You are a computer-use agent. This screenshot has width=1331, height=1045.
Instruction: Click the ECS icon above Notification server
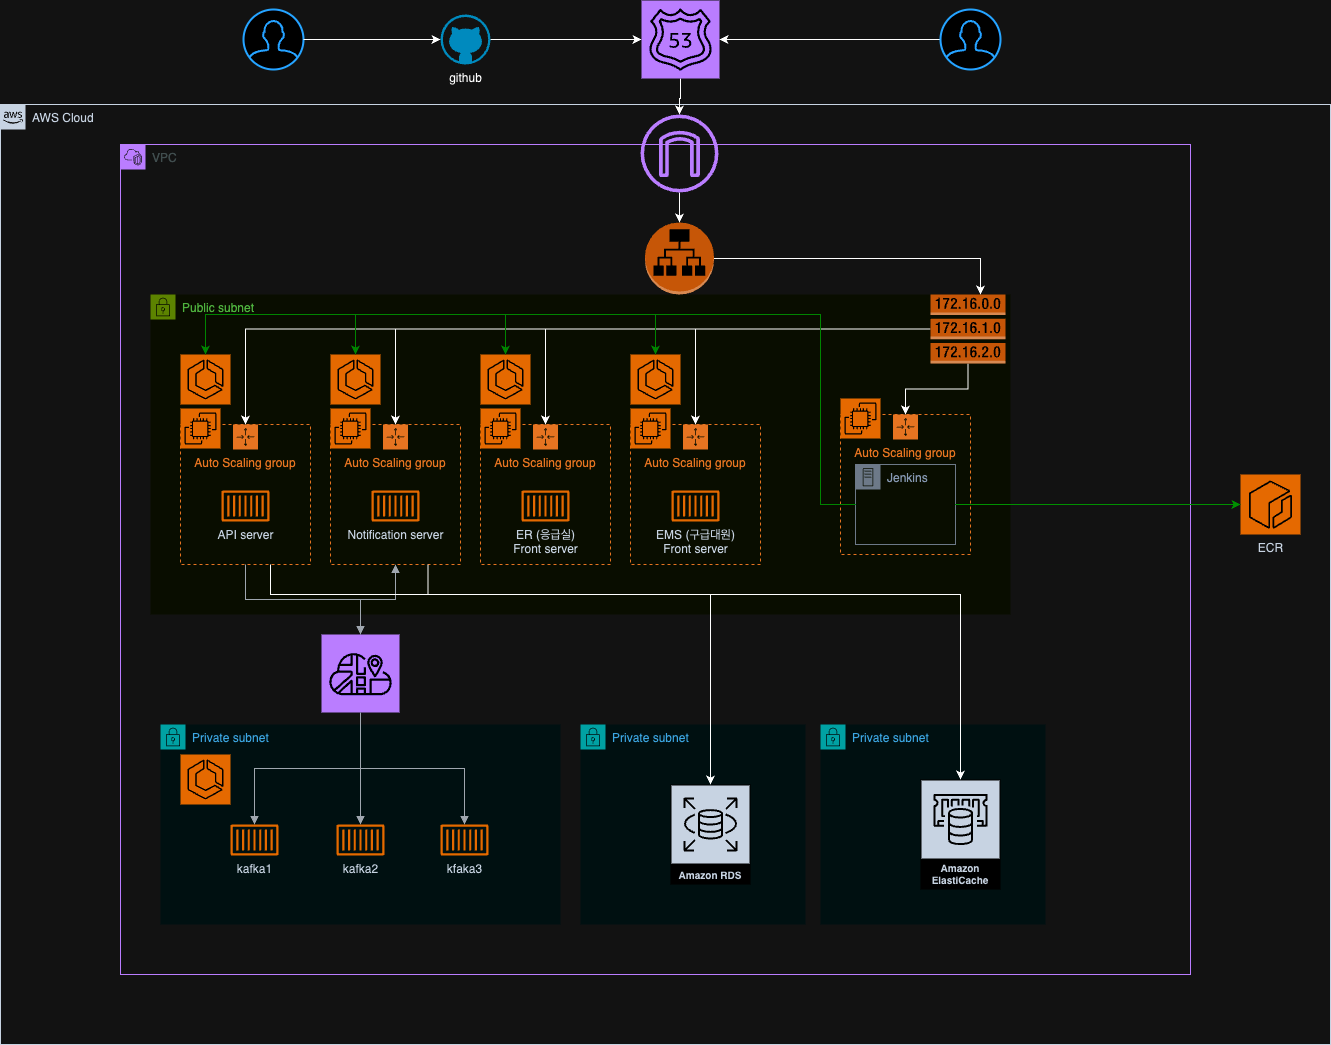pos(355,379)
